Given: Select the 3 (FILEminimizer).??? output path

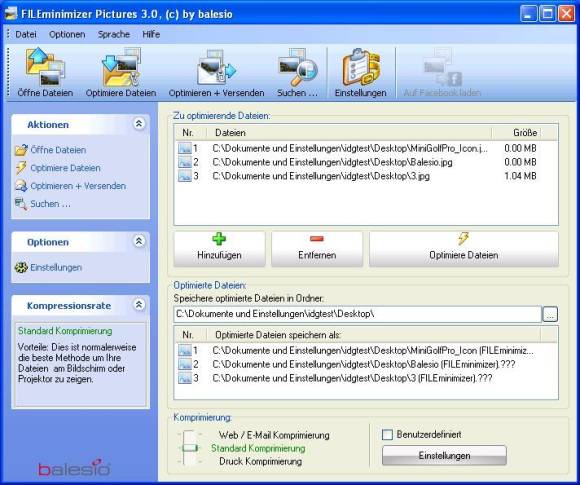Looking at the screenshot, I should [352, 378].
